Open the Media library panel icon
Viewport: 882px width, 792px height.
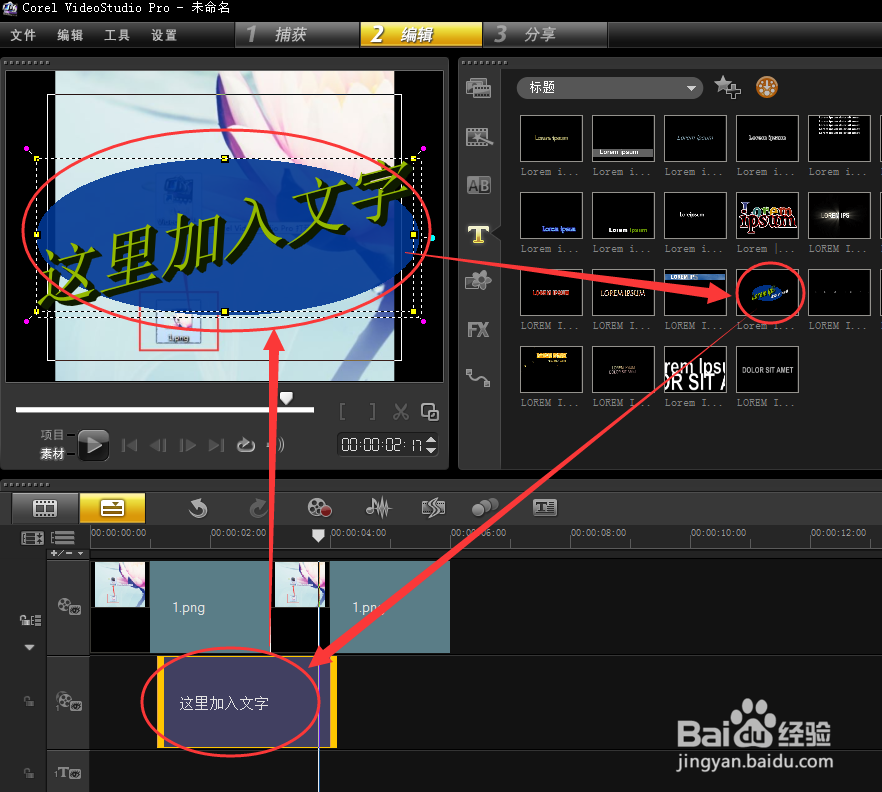pos(478,88)
